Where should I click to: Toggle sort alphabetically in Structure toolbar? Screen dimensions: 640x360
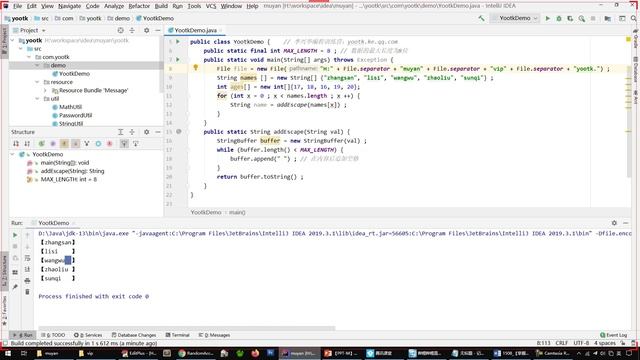coord(27,144)
